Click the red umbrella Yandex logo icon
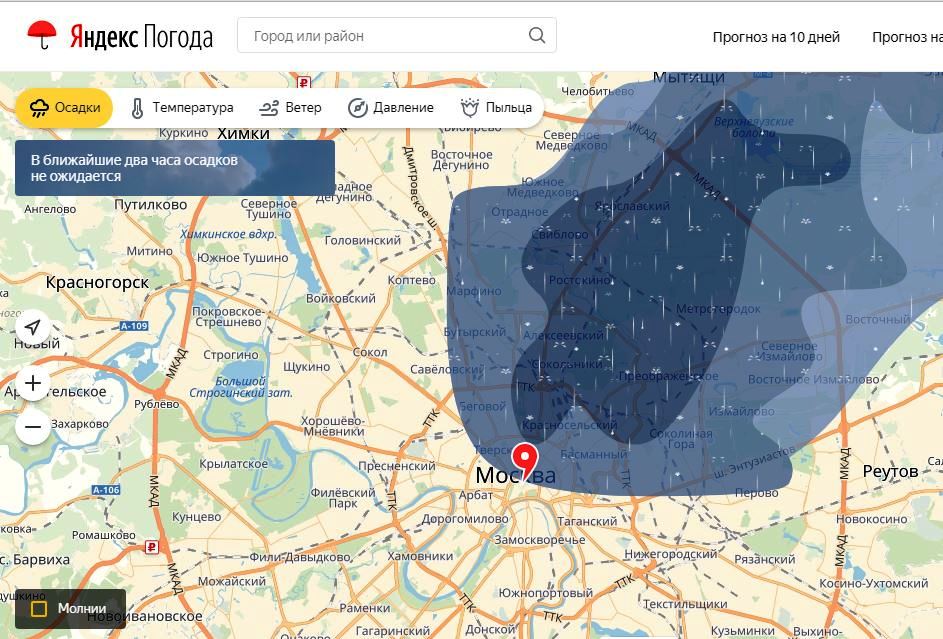 click(x=42, y=35)
